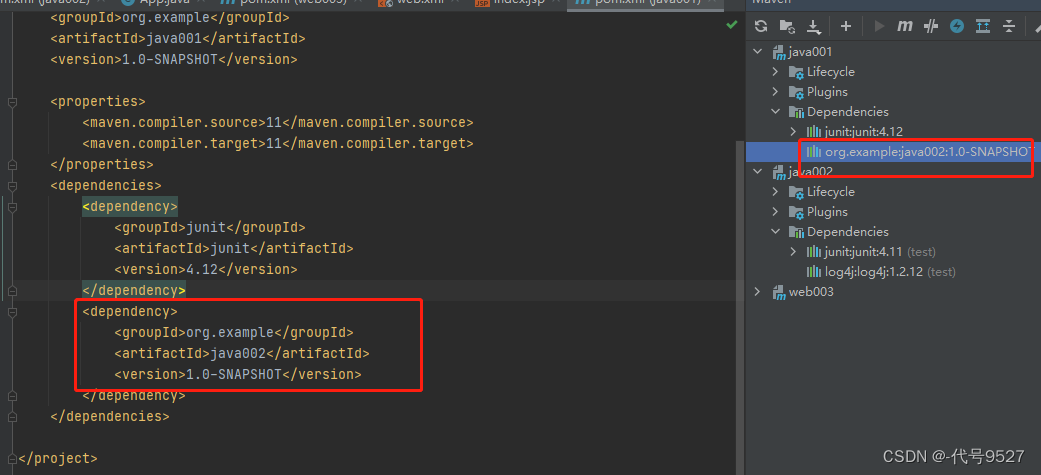
Task: Click the java001 module icon
Action: [779, 52]
